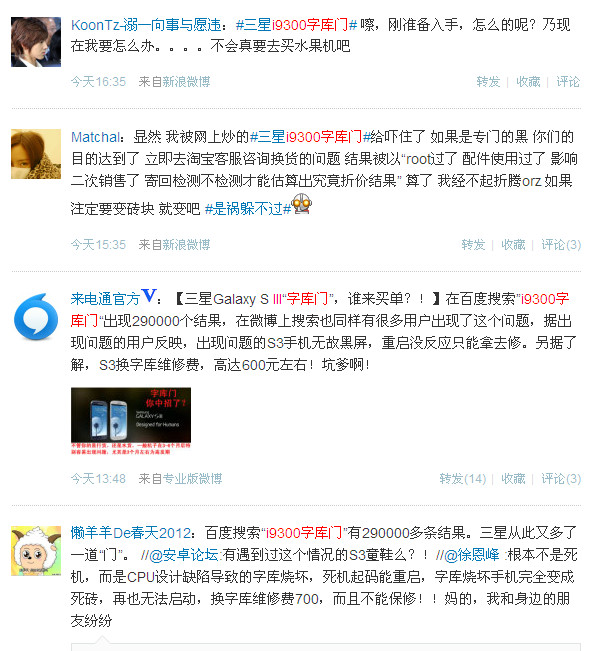Click 评论 on KoonTz's post
The height and width of the screenshot is (651, 594).
click(568, 82)
